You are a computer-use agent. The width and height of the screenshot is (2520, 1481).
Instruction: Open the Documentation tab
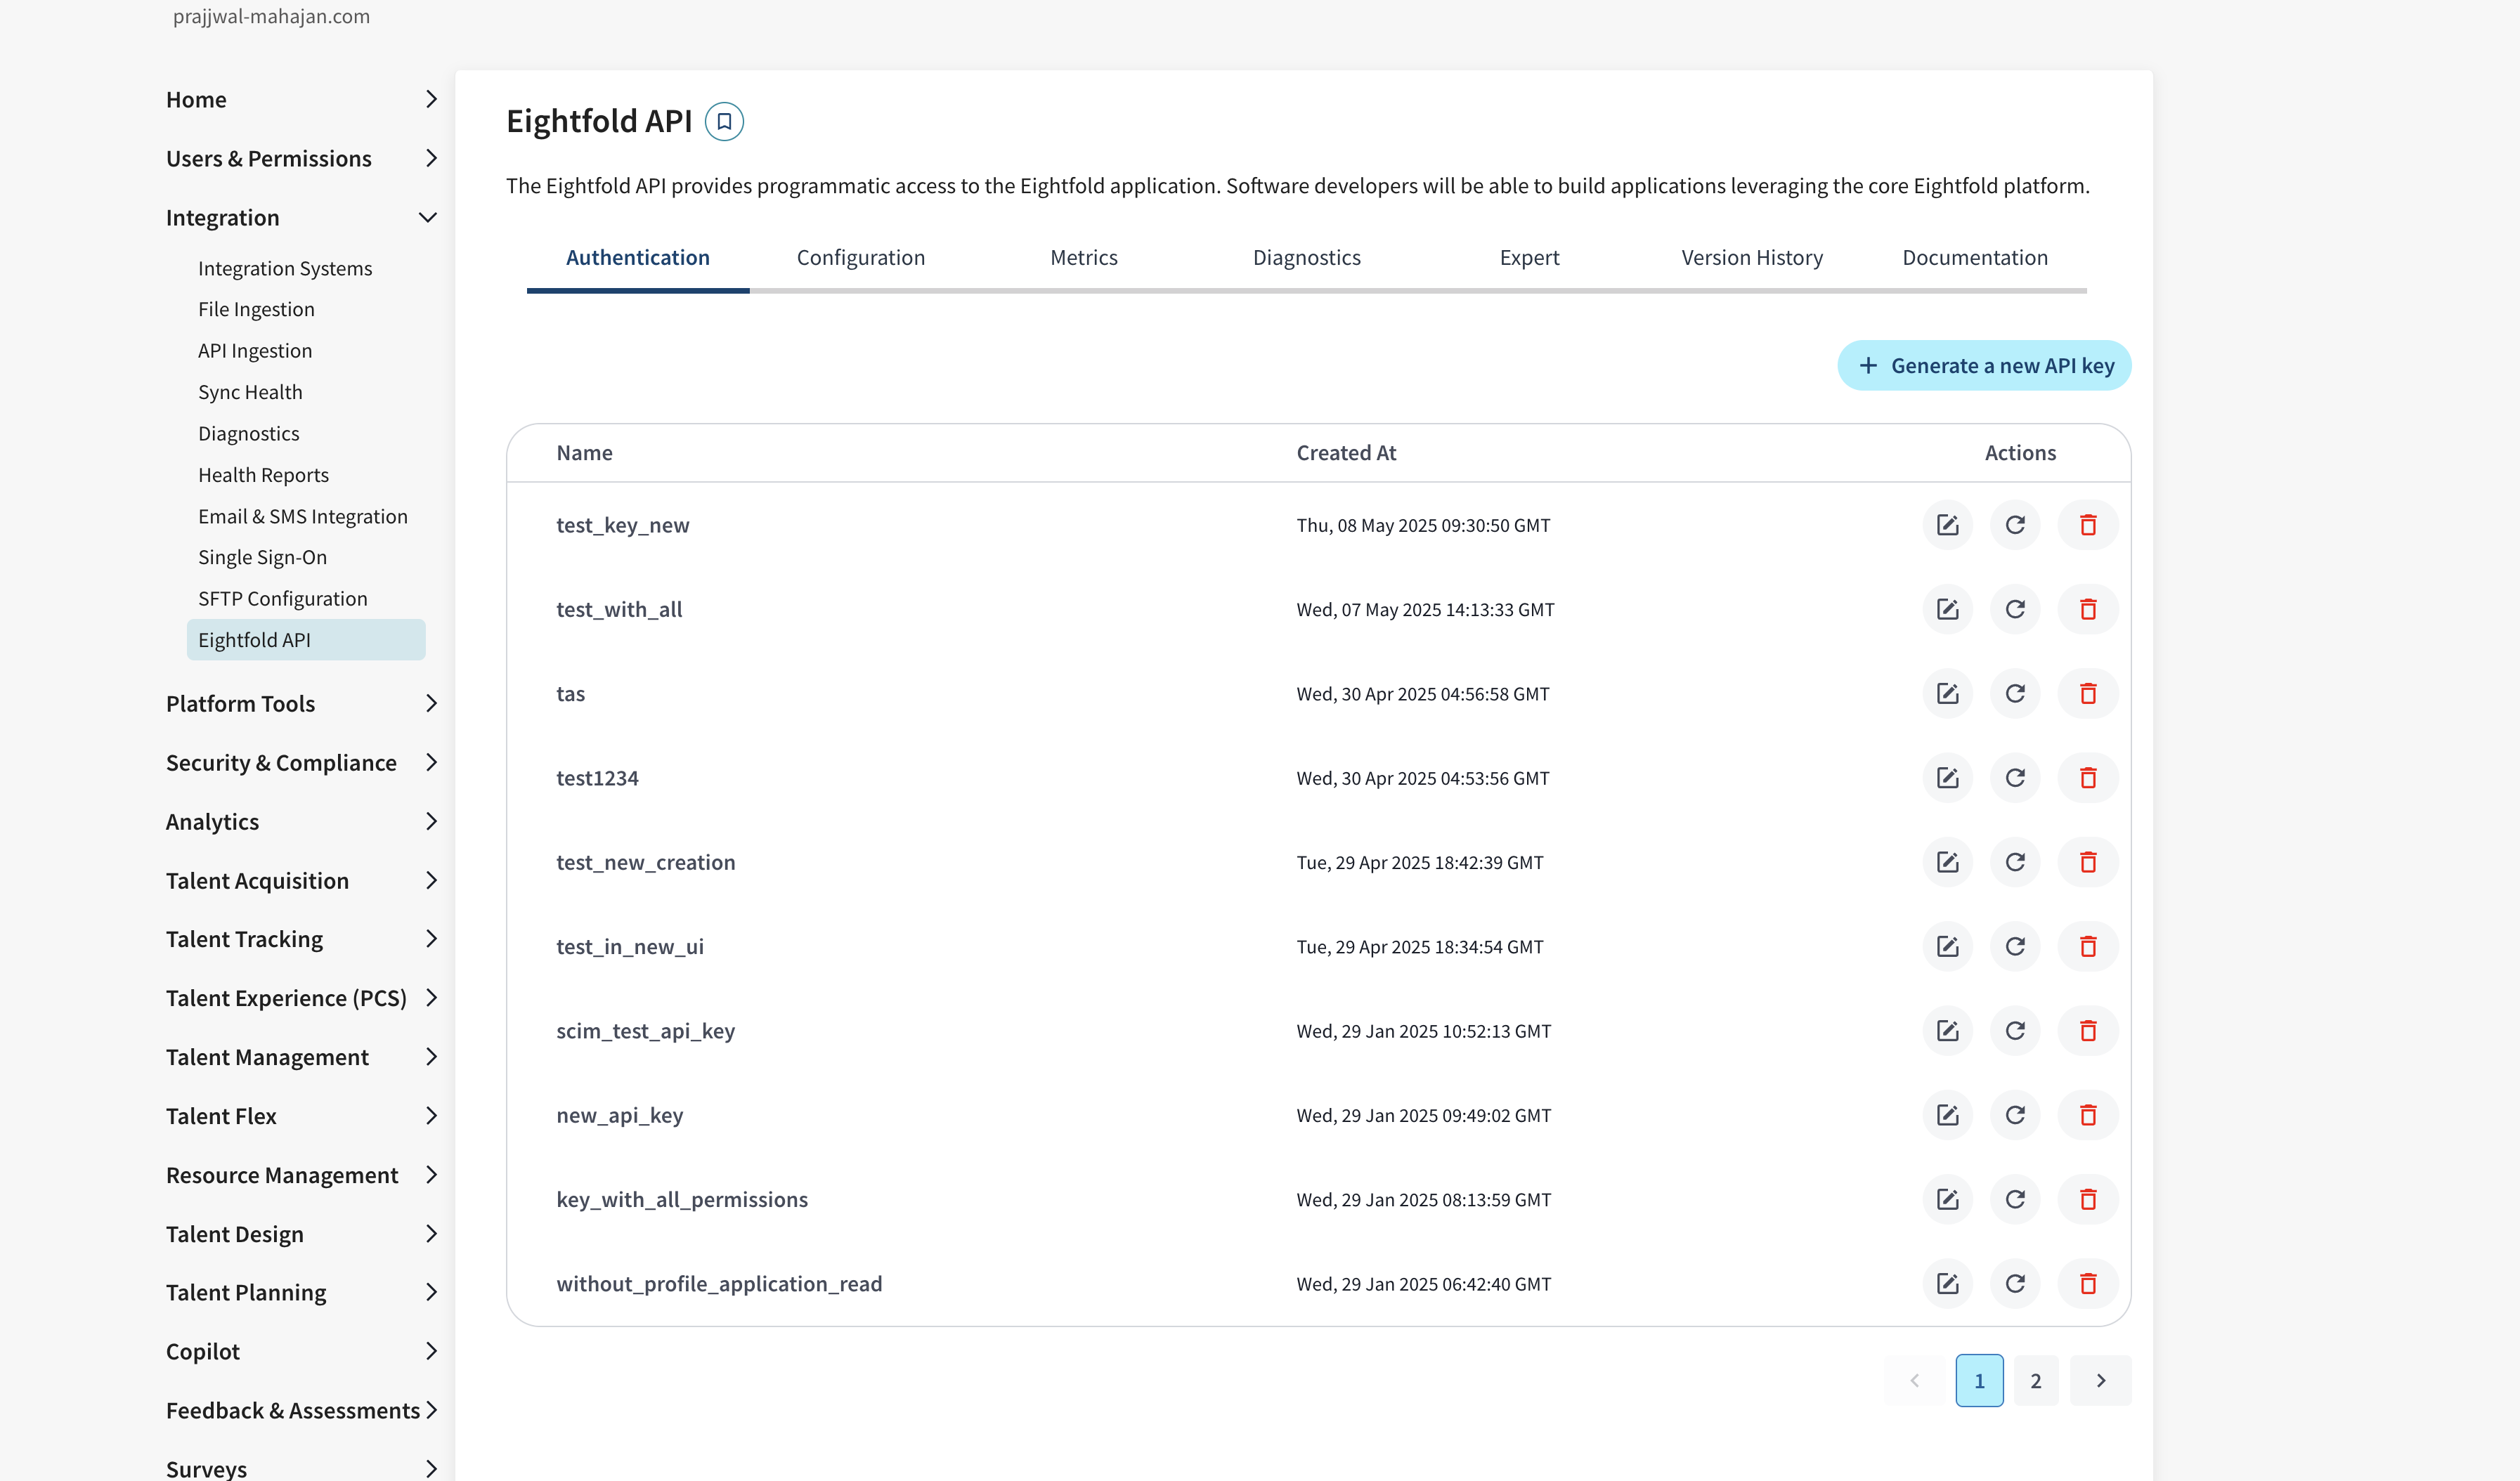(1975, 258)
